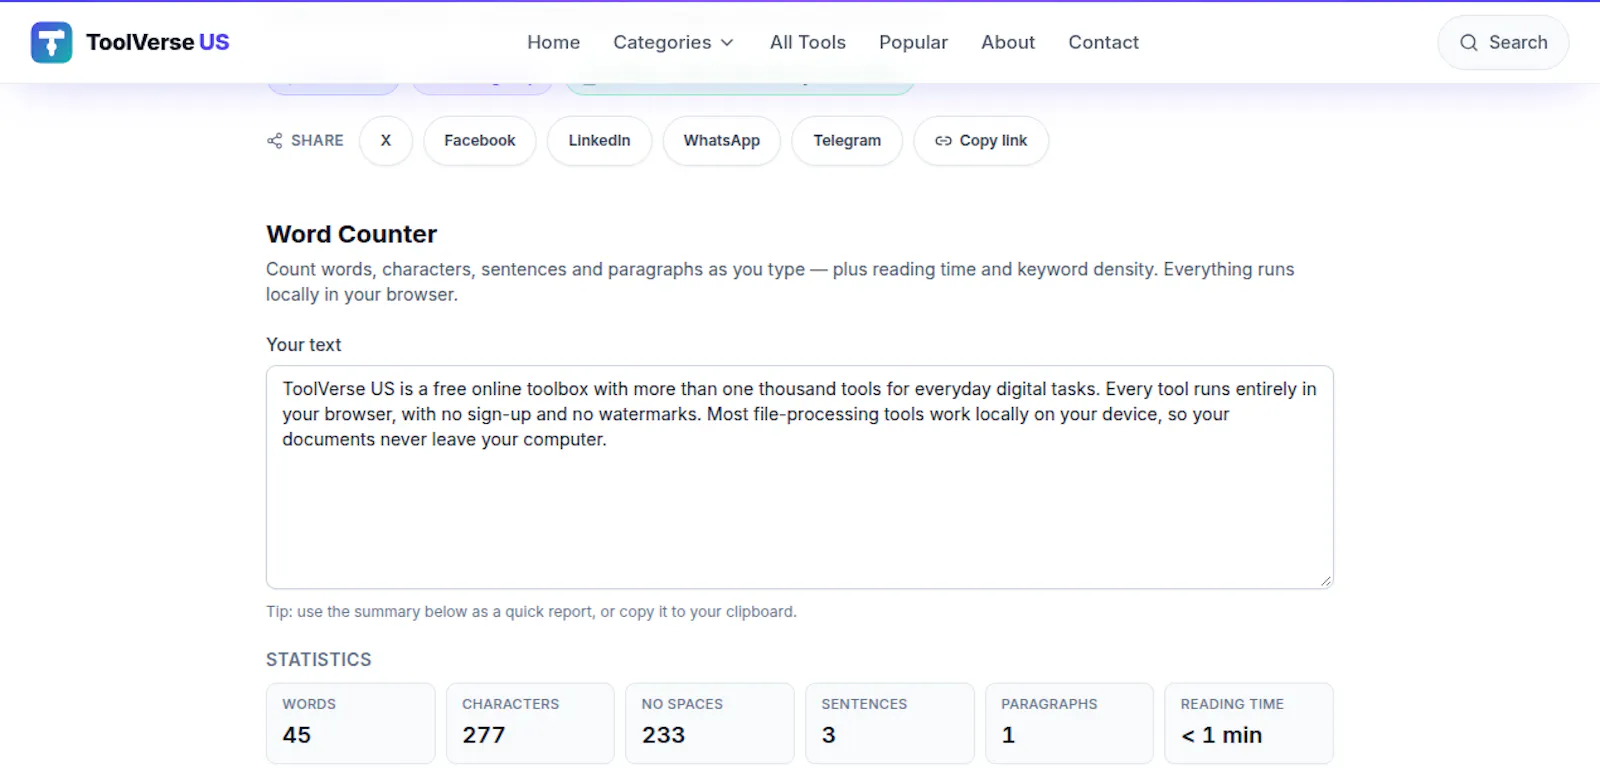Click inside the Your text textarea
The height and width of the screenshot is (777, 1600).
click(800, 477)
